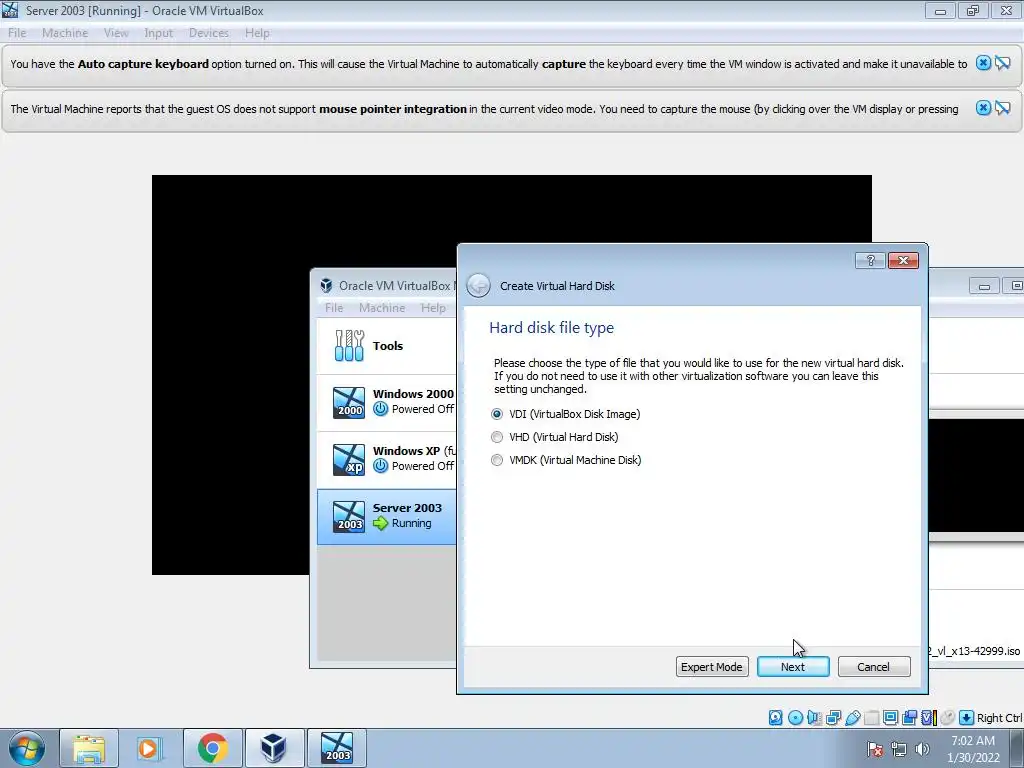Click the virtualization CPU status icon

pyautogui.click(x=928, y=718)
